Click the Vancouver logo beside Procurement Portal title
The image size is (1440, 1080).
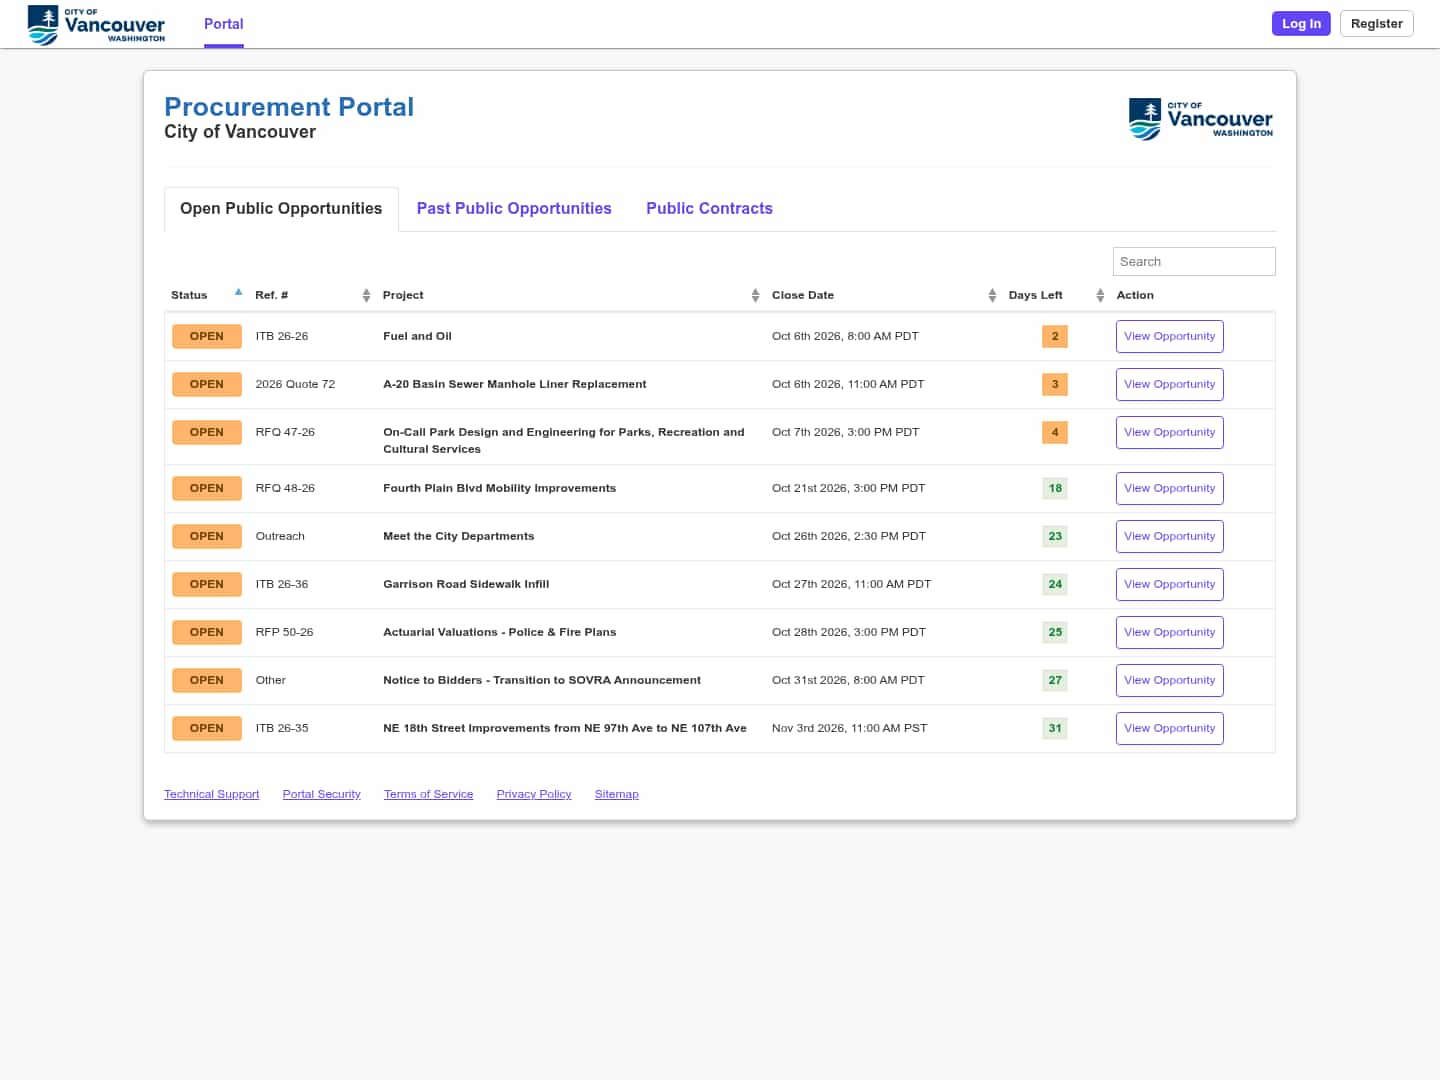1201,119
